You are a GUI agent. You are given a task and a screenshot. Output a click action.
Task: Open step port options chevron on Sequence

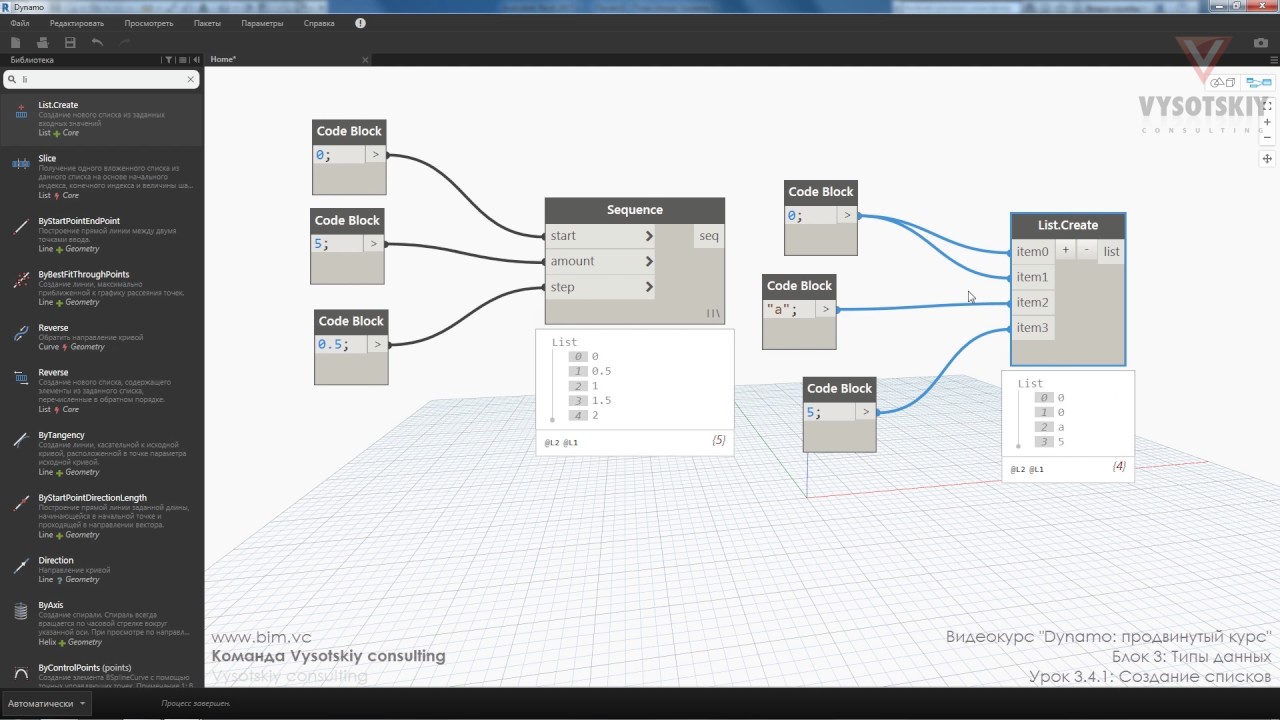(649, 287)
